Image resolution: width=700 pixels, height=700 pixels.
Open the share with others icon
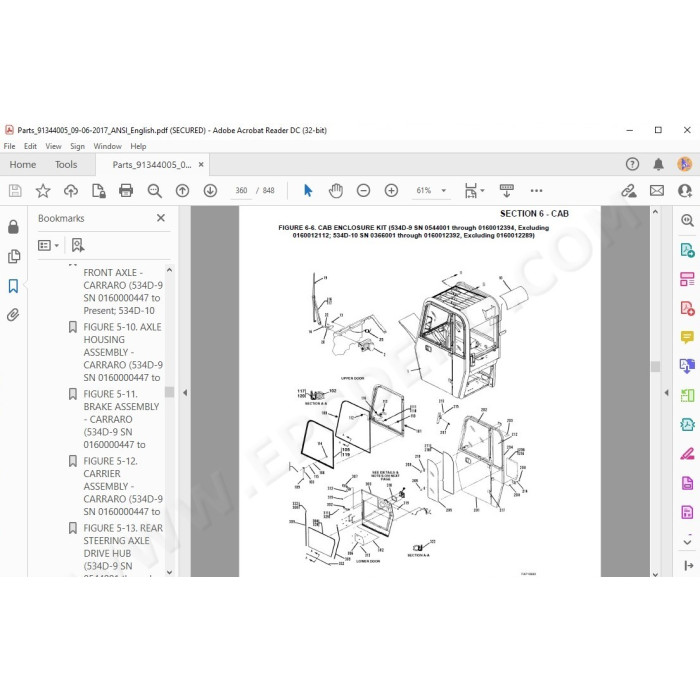tap(685, 191)
